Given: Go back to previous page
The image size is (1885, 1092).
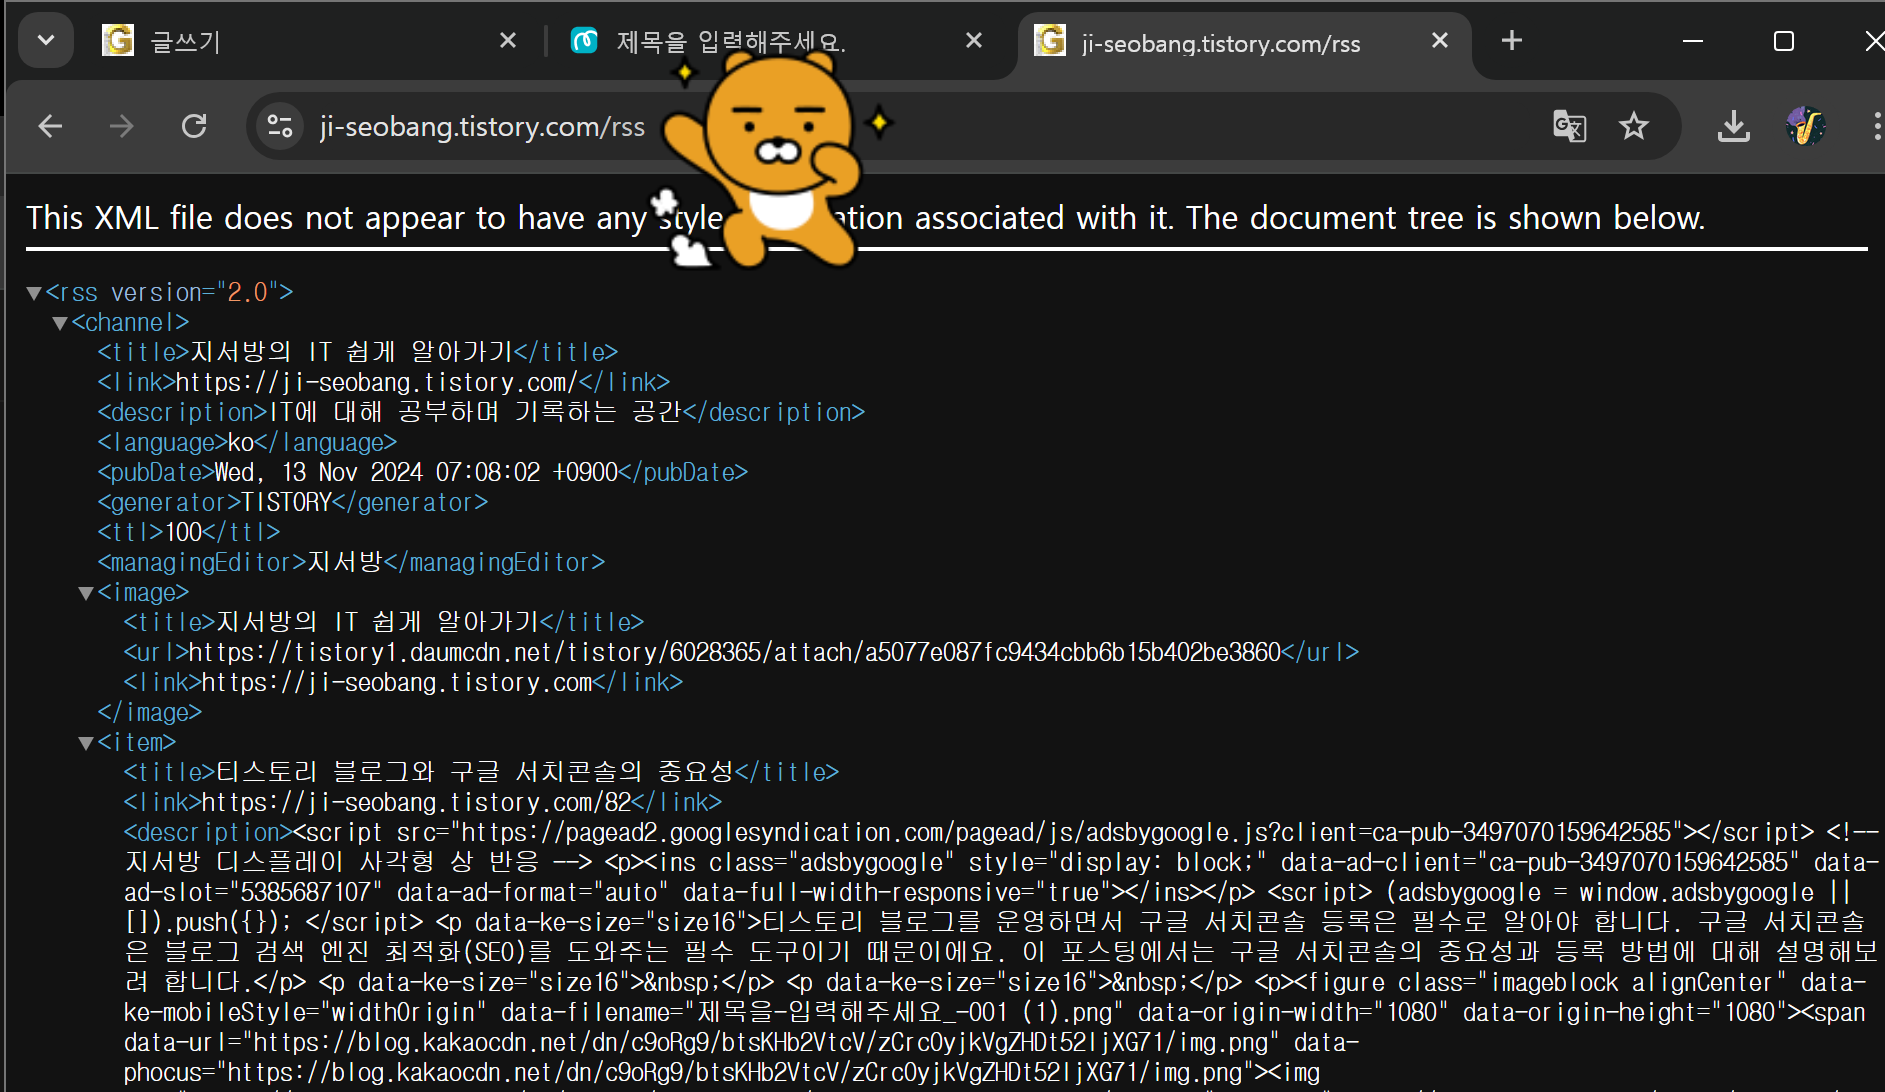Looking at the screenshot, I should (50, 126).
